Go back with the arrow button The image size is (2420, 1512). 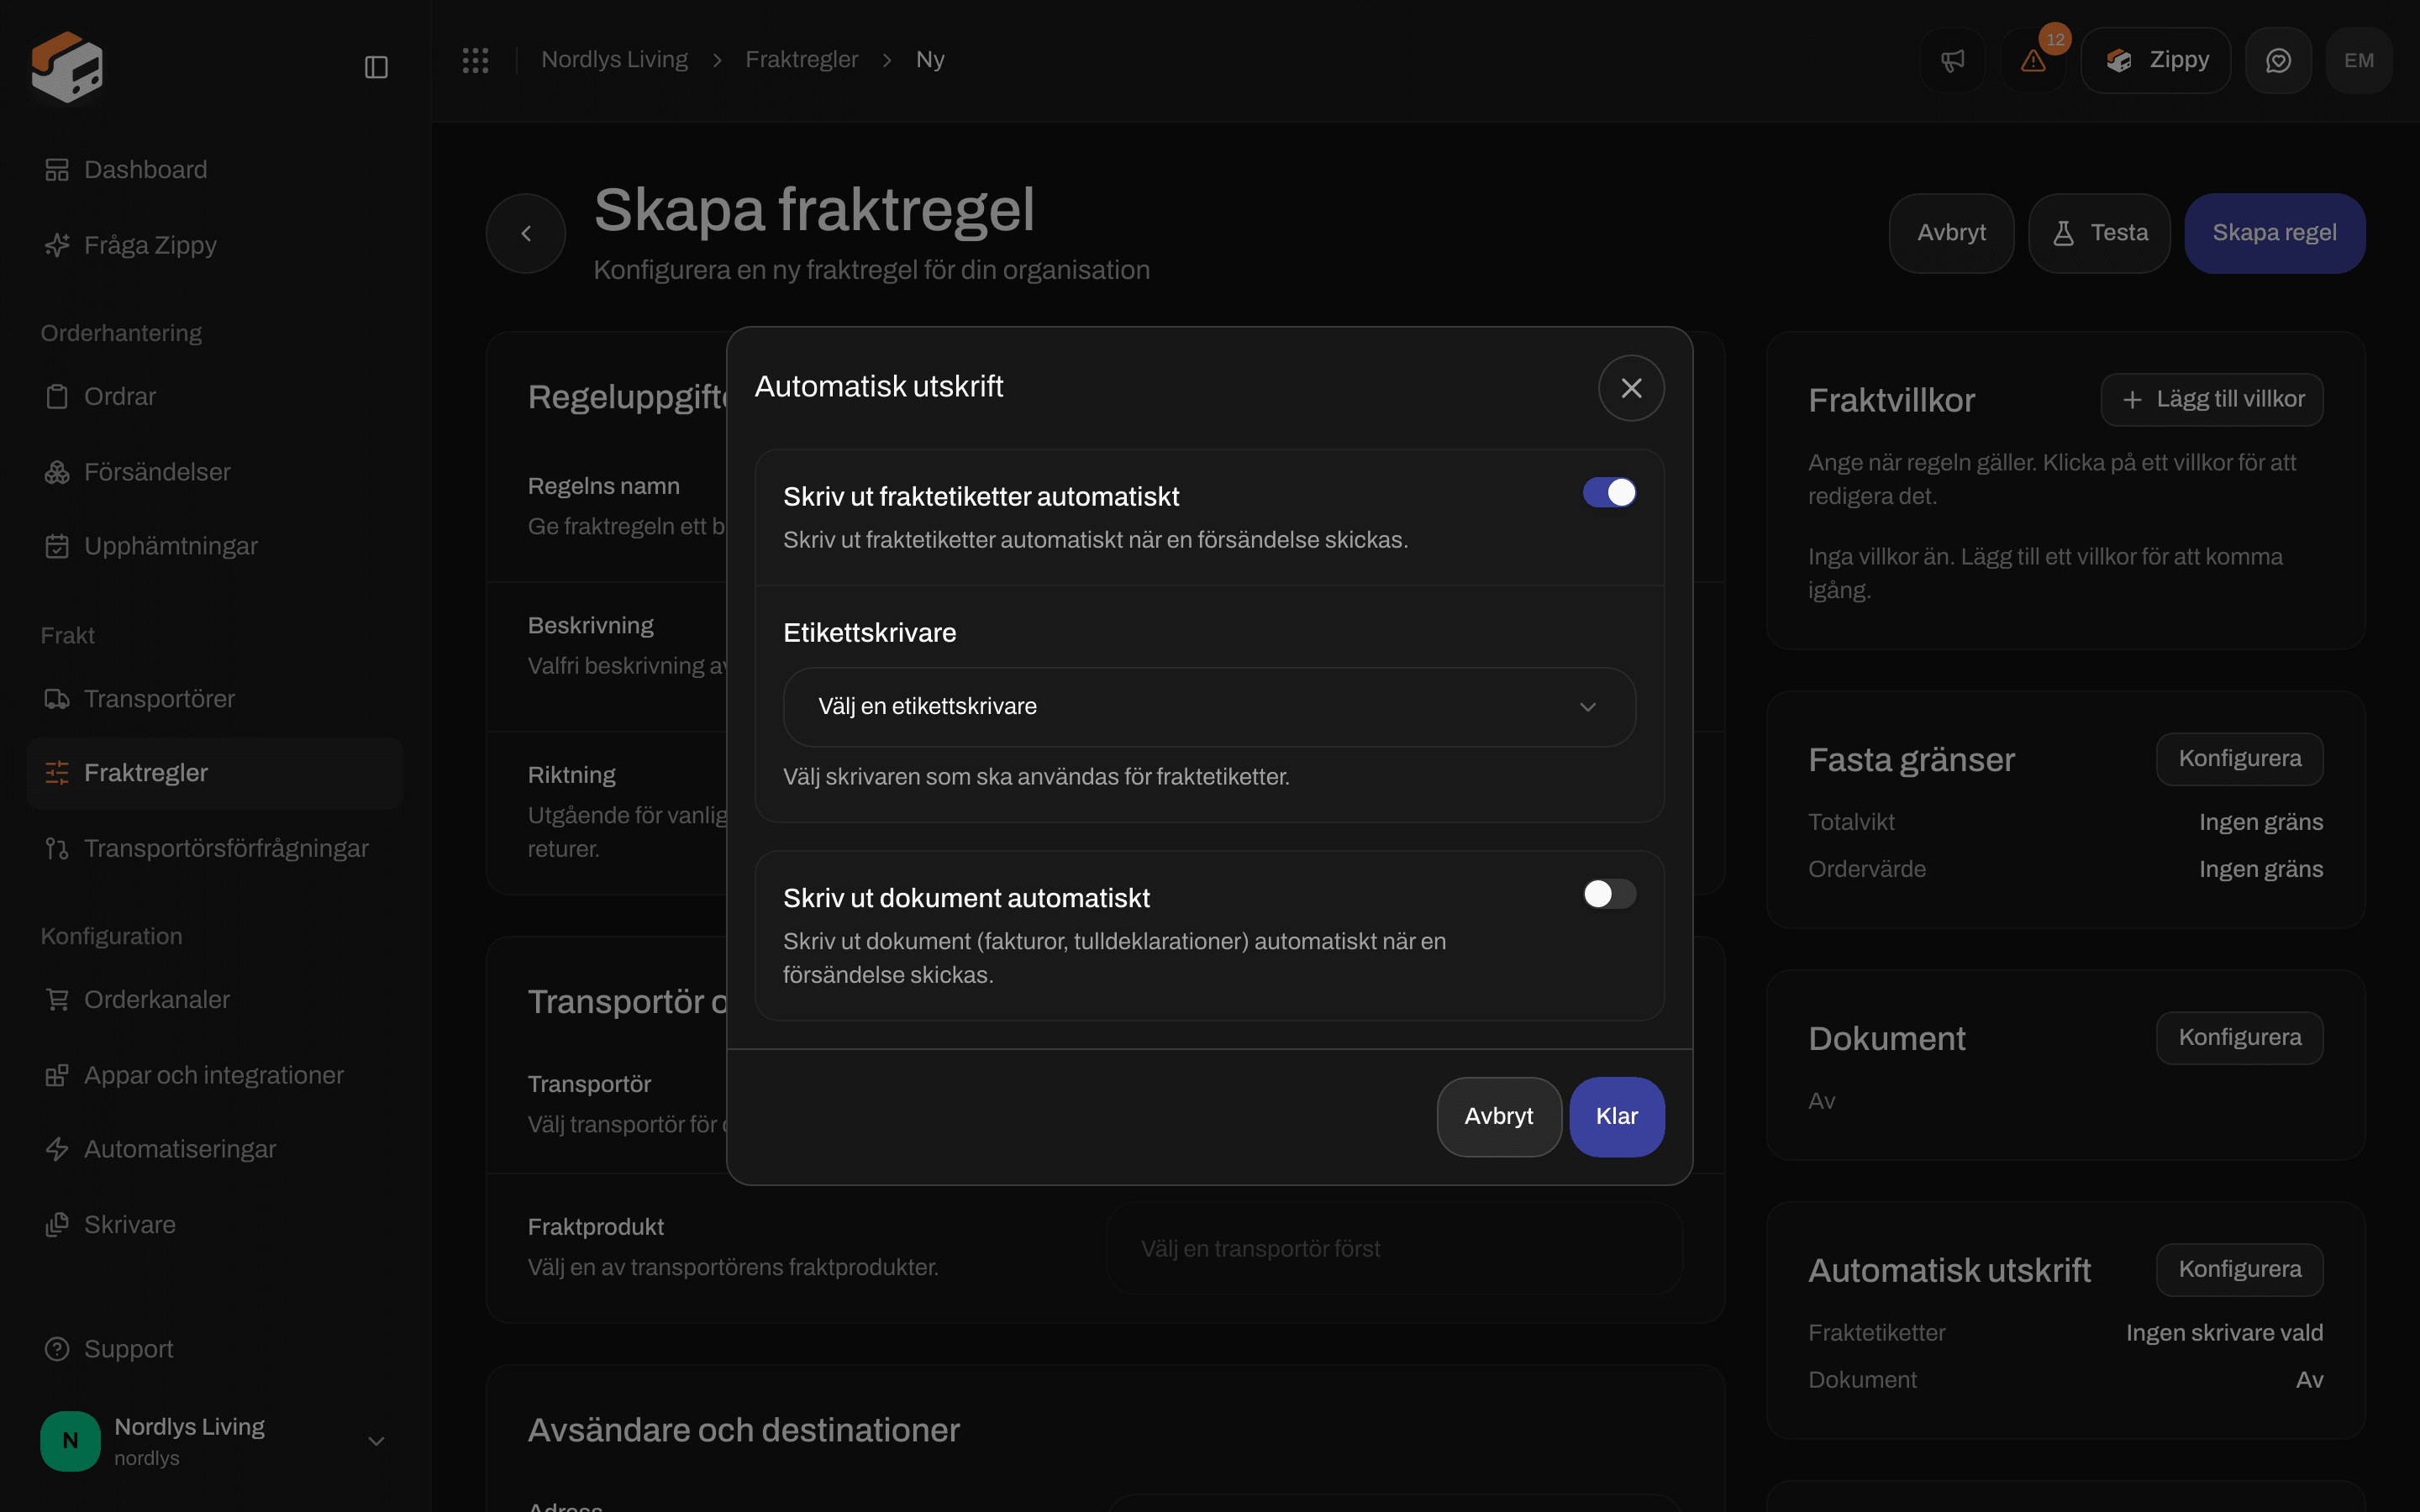[x=526, y=233]
